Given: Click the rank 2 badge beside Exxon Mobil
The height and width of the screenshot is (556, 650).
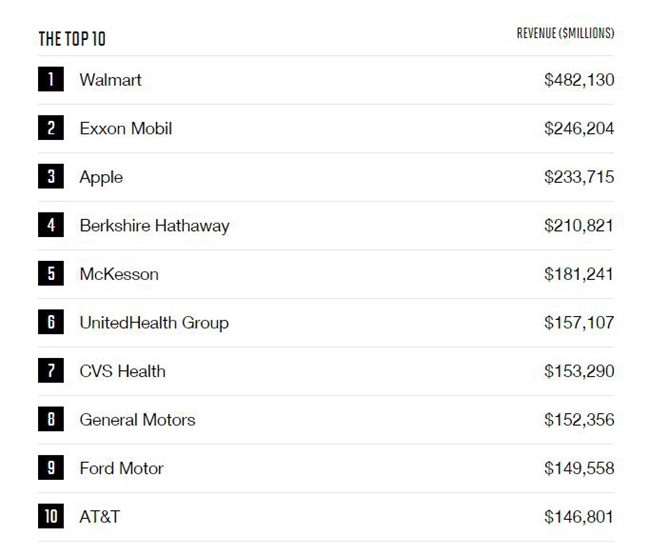Looking at the screenshot, I should pyautogui.click(x=51, y=128).
